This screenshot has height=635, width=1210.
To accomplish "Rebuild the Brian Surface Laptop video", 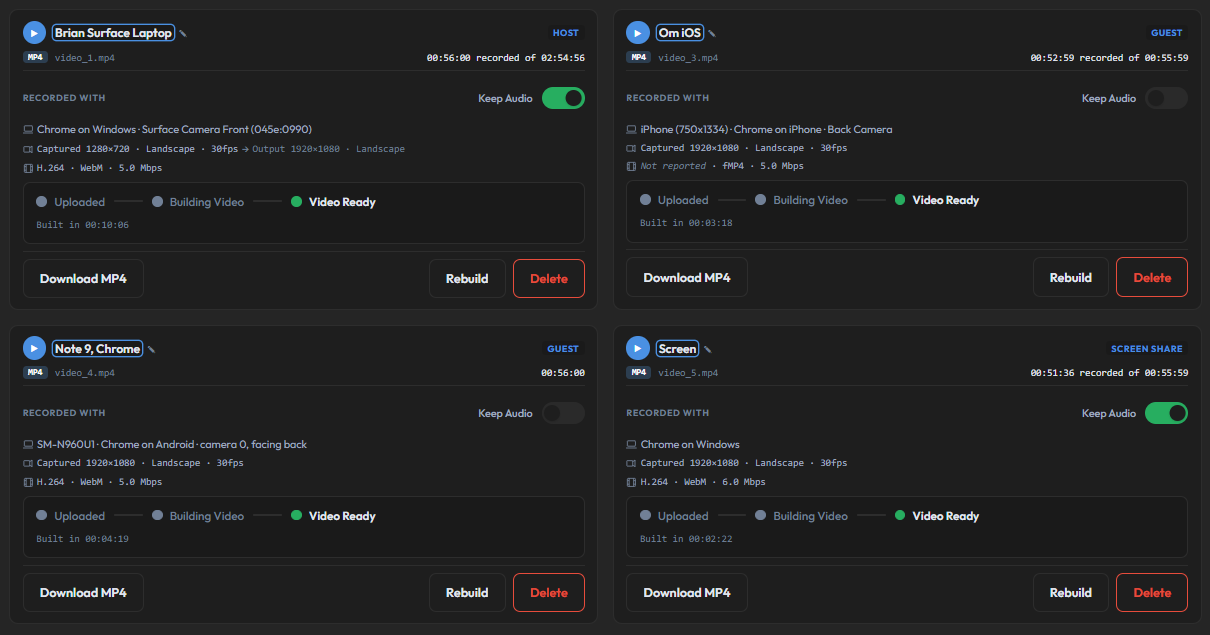I will pyautogui.click(x=467, y=278).
